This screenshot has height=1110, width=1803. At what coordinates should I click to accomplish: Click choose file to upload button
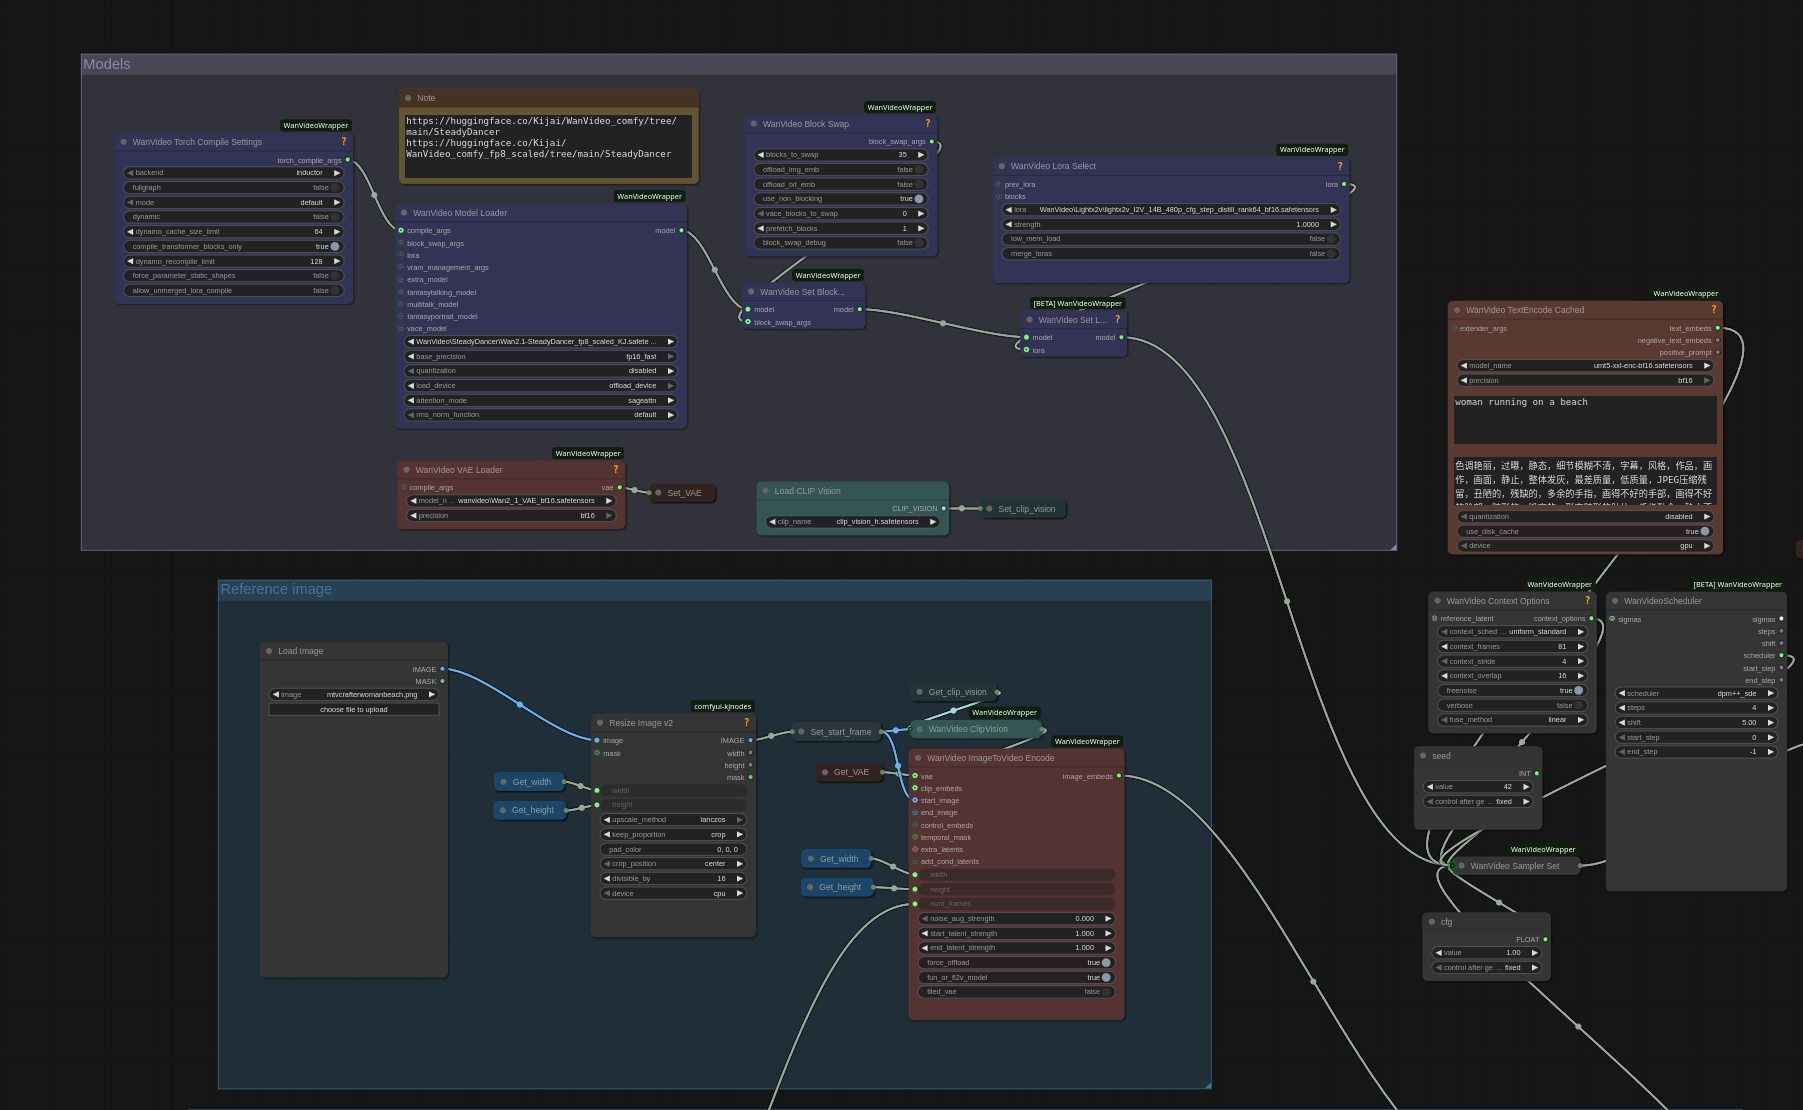point(353,709)
